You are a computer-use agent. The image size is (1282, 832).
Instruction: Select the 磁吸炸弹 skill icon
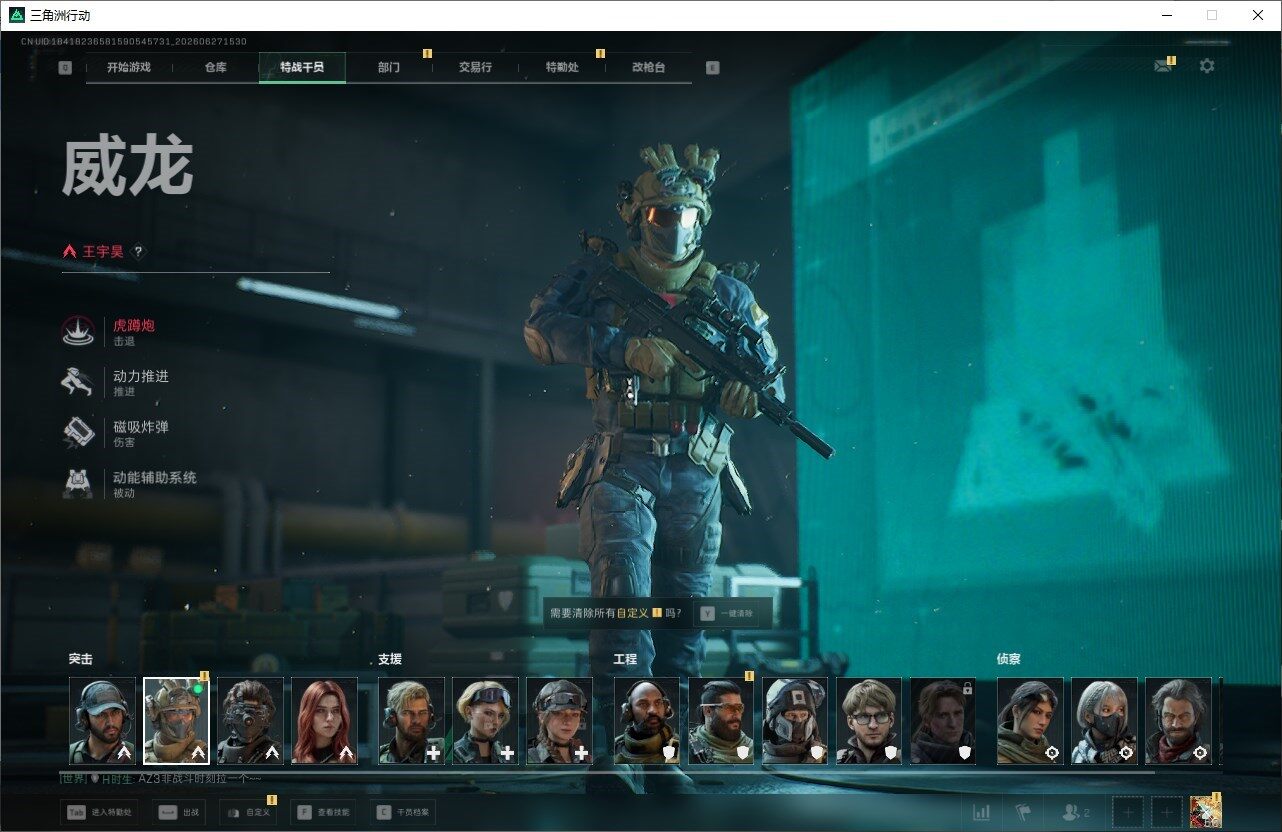tap(78, 432)
